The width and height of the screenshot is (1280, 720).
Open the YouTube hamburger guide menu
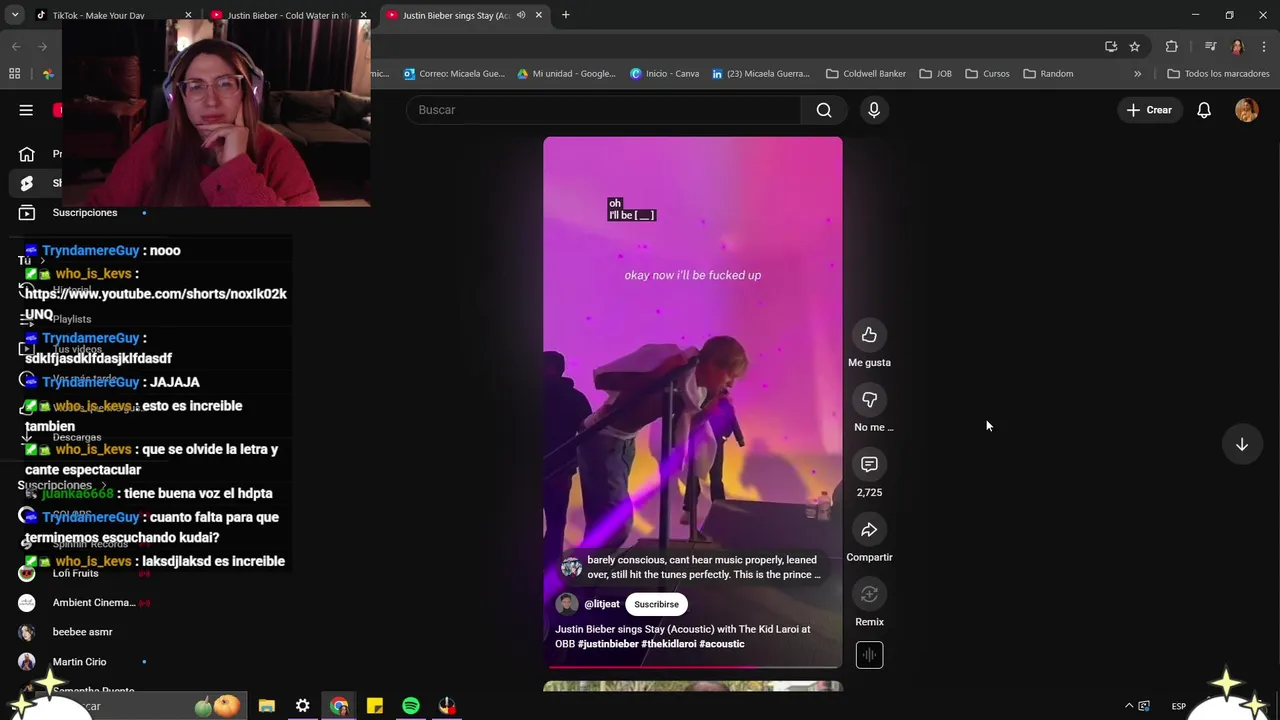(26, 110)
